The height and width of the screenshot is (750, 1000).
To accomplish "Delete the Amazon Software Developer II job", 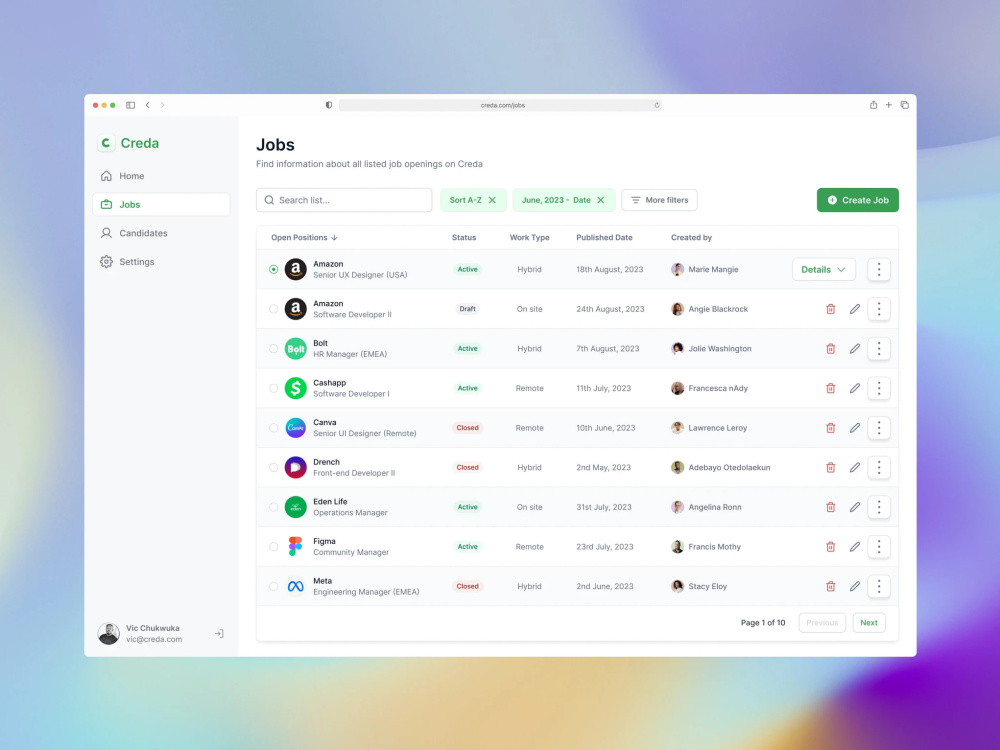I will coord(830,309).
